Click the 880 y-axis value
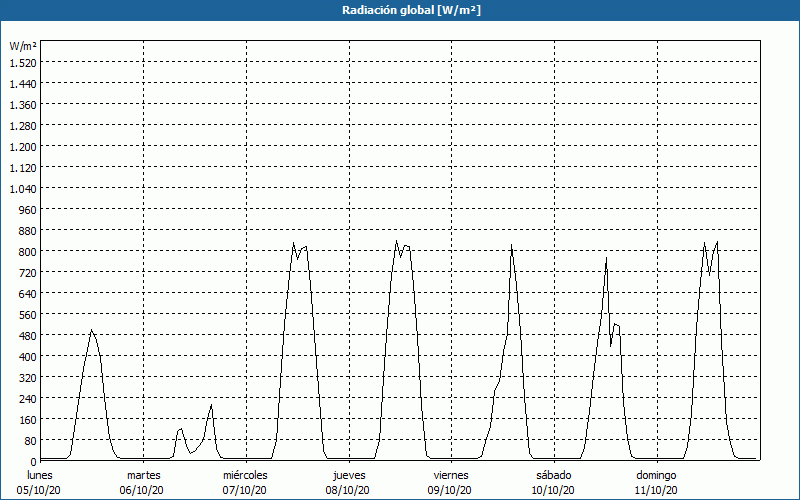Viewport: 800px width, 500px height. point(28,231)
